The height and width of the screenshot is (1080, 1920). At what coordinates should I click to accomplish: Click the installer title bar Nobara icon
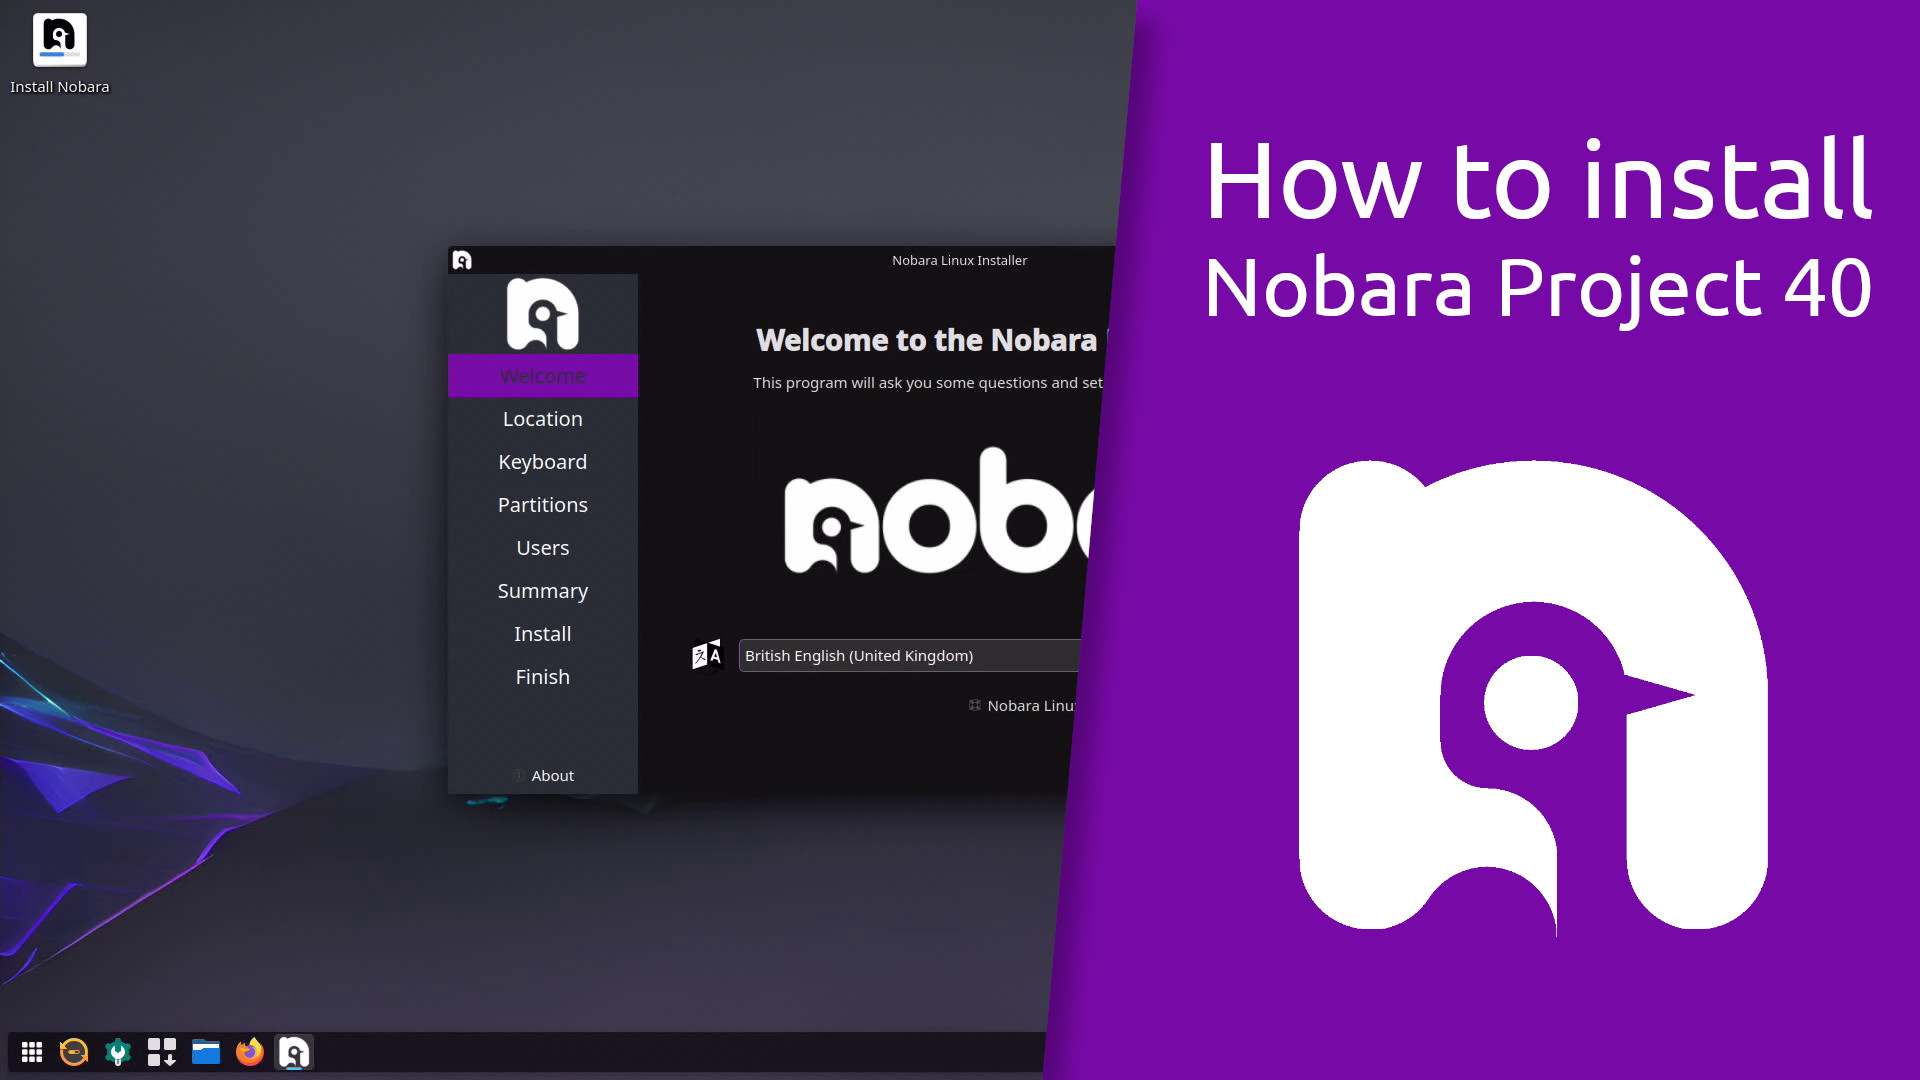click(x=462, y=260)
